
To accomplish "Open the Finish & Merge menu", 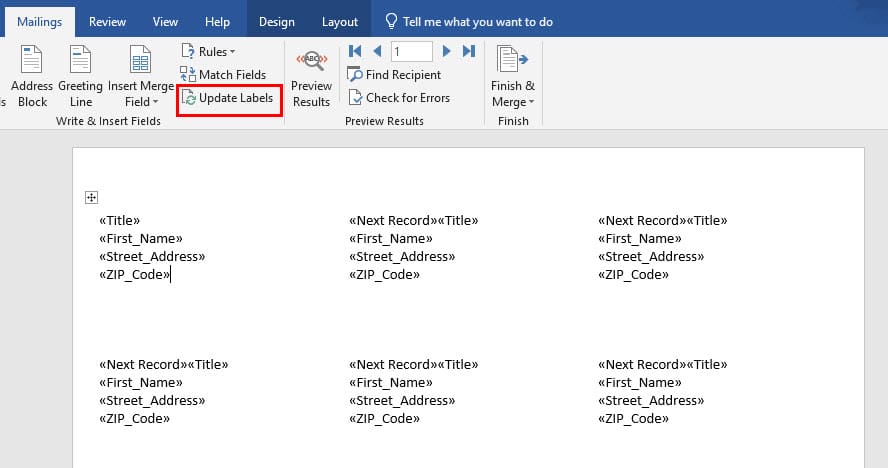I will [x=513, y=78].
